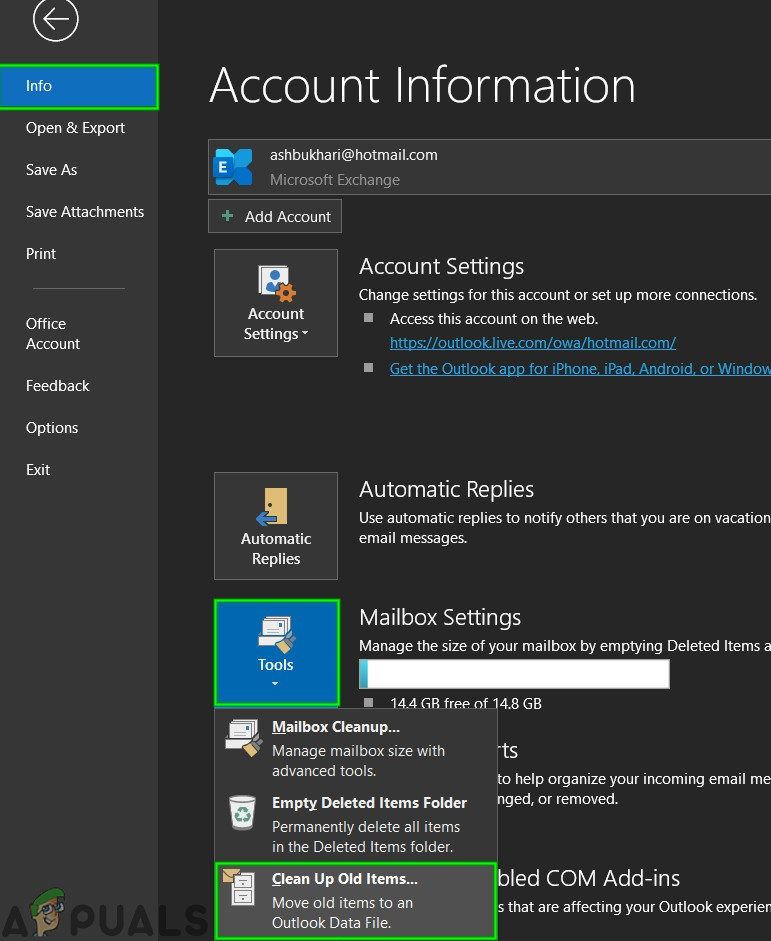This screenshot has width=771, height=941.
Task: Open the outlook.live.com/owa/hotmail.com link
Action: click(x=532, y=342)
